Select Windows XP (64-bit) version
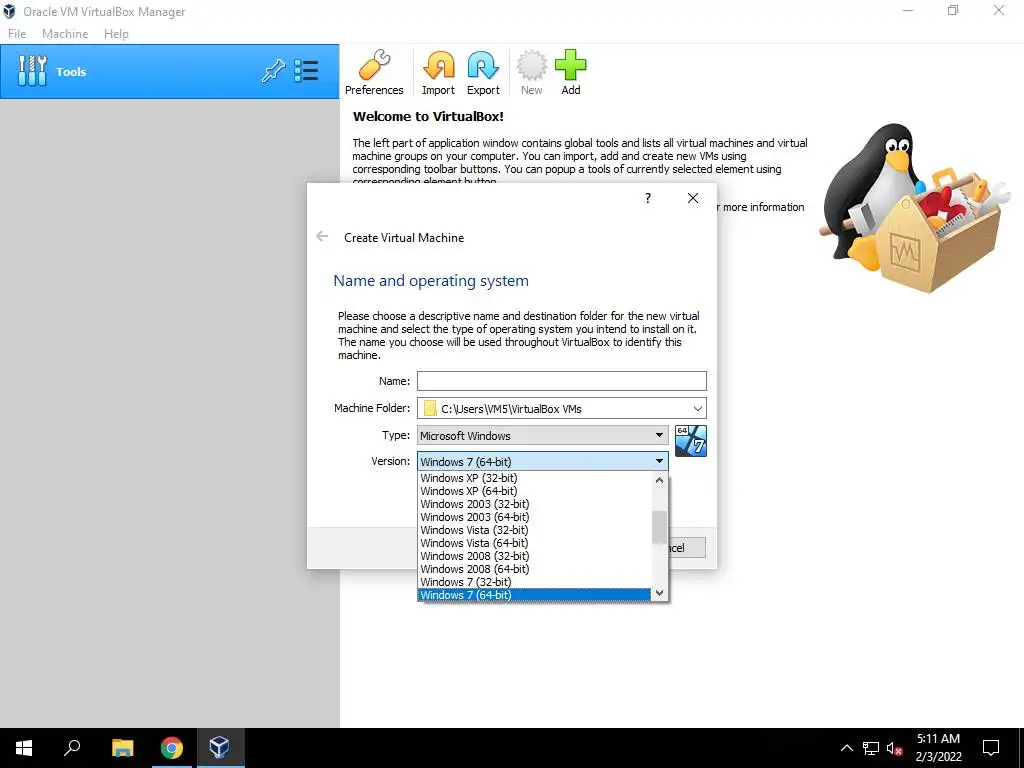The height and width of the screenshot is (768, 1024). (x=535, y=491)
